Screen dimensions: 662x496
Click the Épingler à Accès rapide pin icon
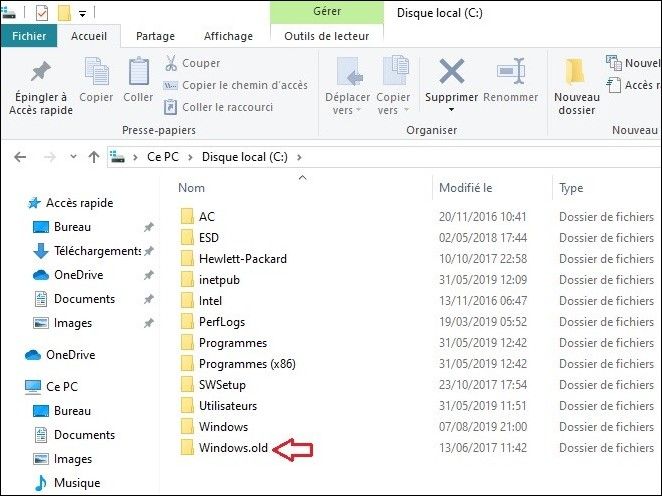[41, 71]
